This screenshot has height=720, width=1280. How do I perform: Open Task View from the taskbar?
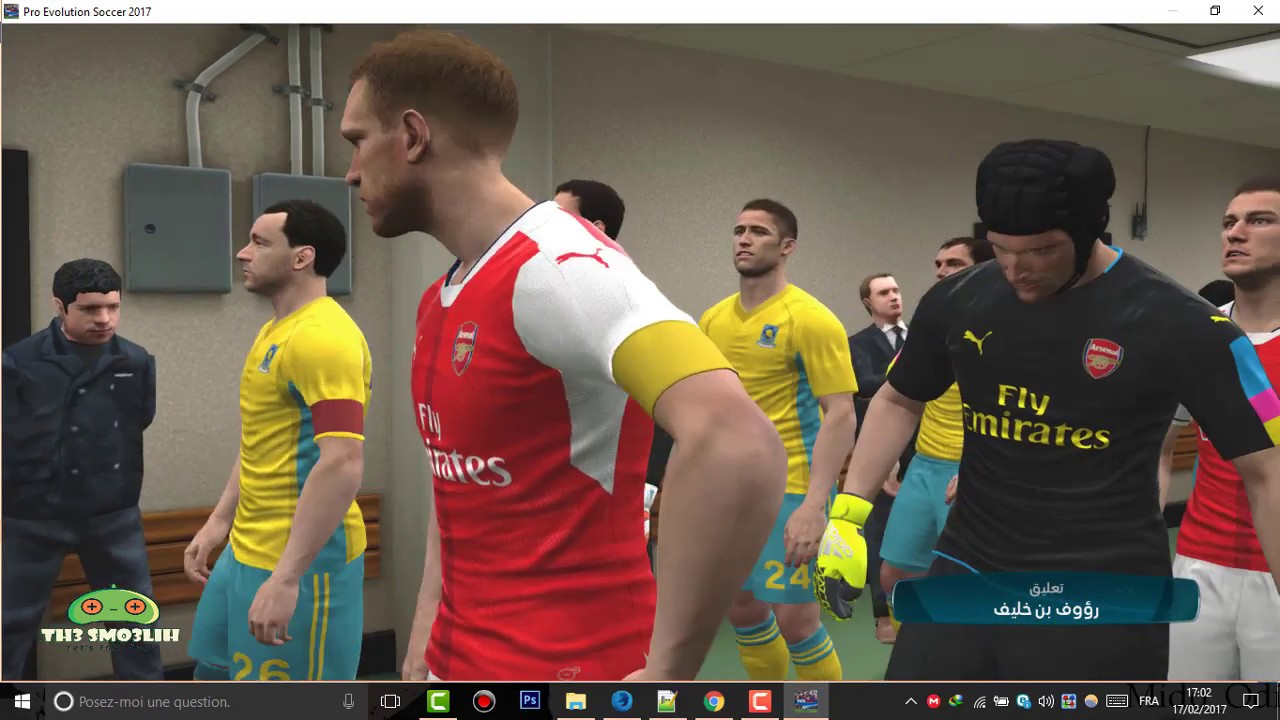coord(391,702)
